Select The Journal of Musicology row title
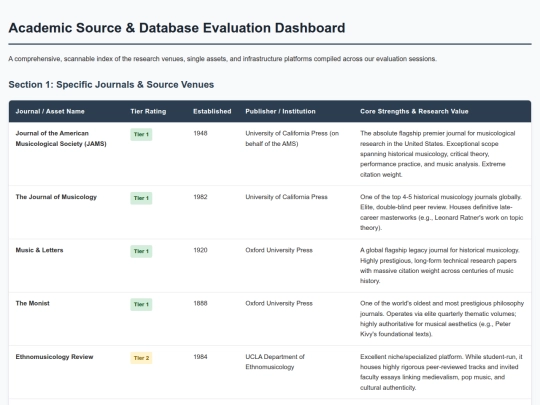 tap(56, 197)
